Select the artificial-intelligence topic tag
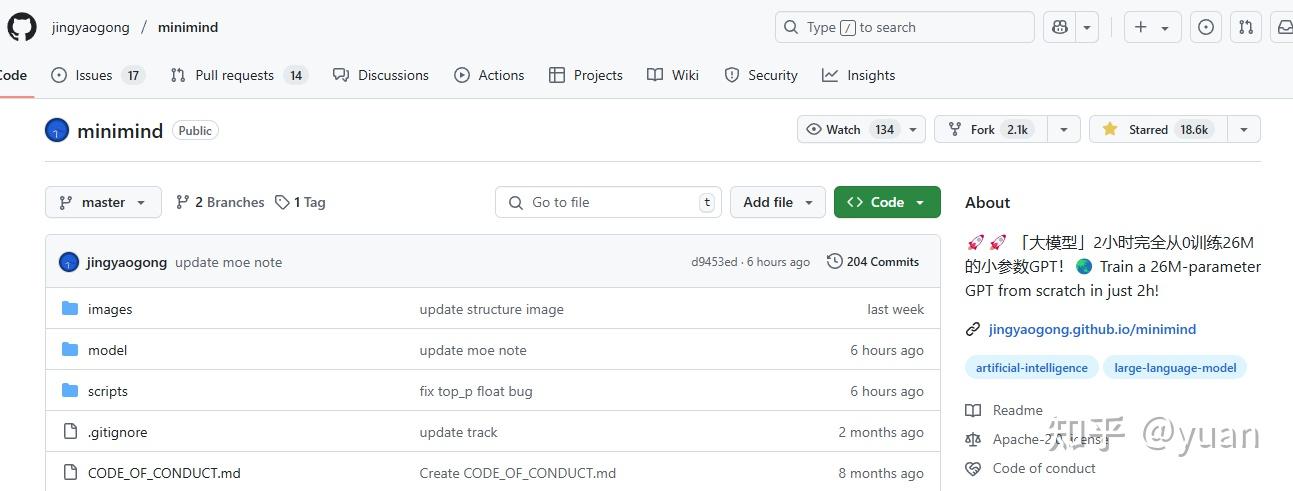Viewport: 1293px width, 491px height. pos(1031,368)
